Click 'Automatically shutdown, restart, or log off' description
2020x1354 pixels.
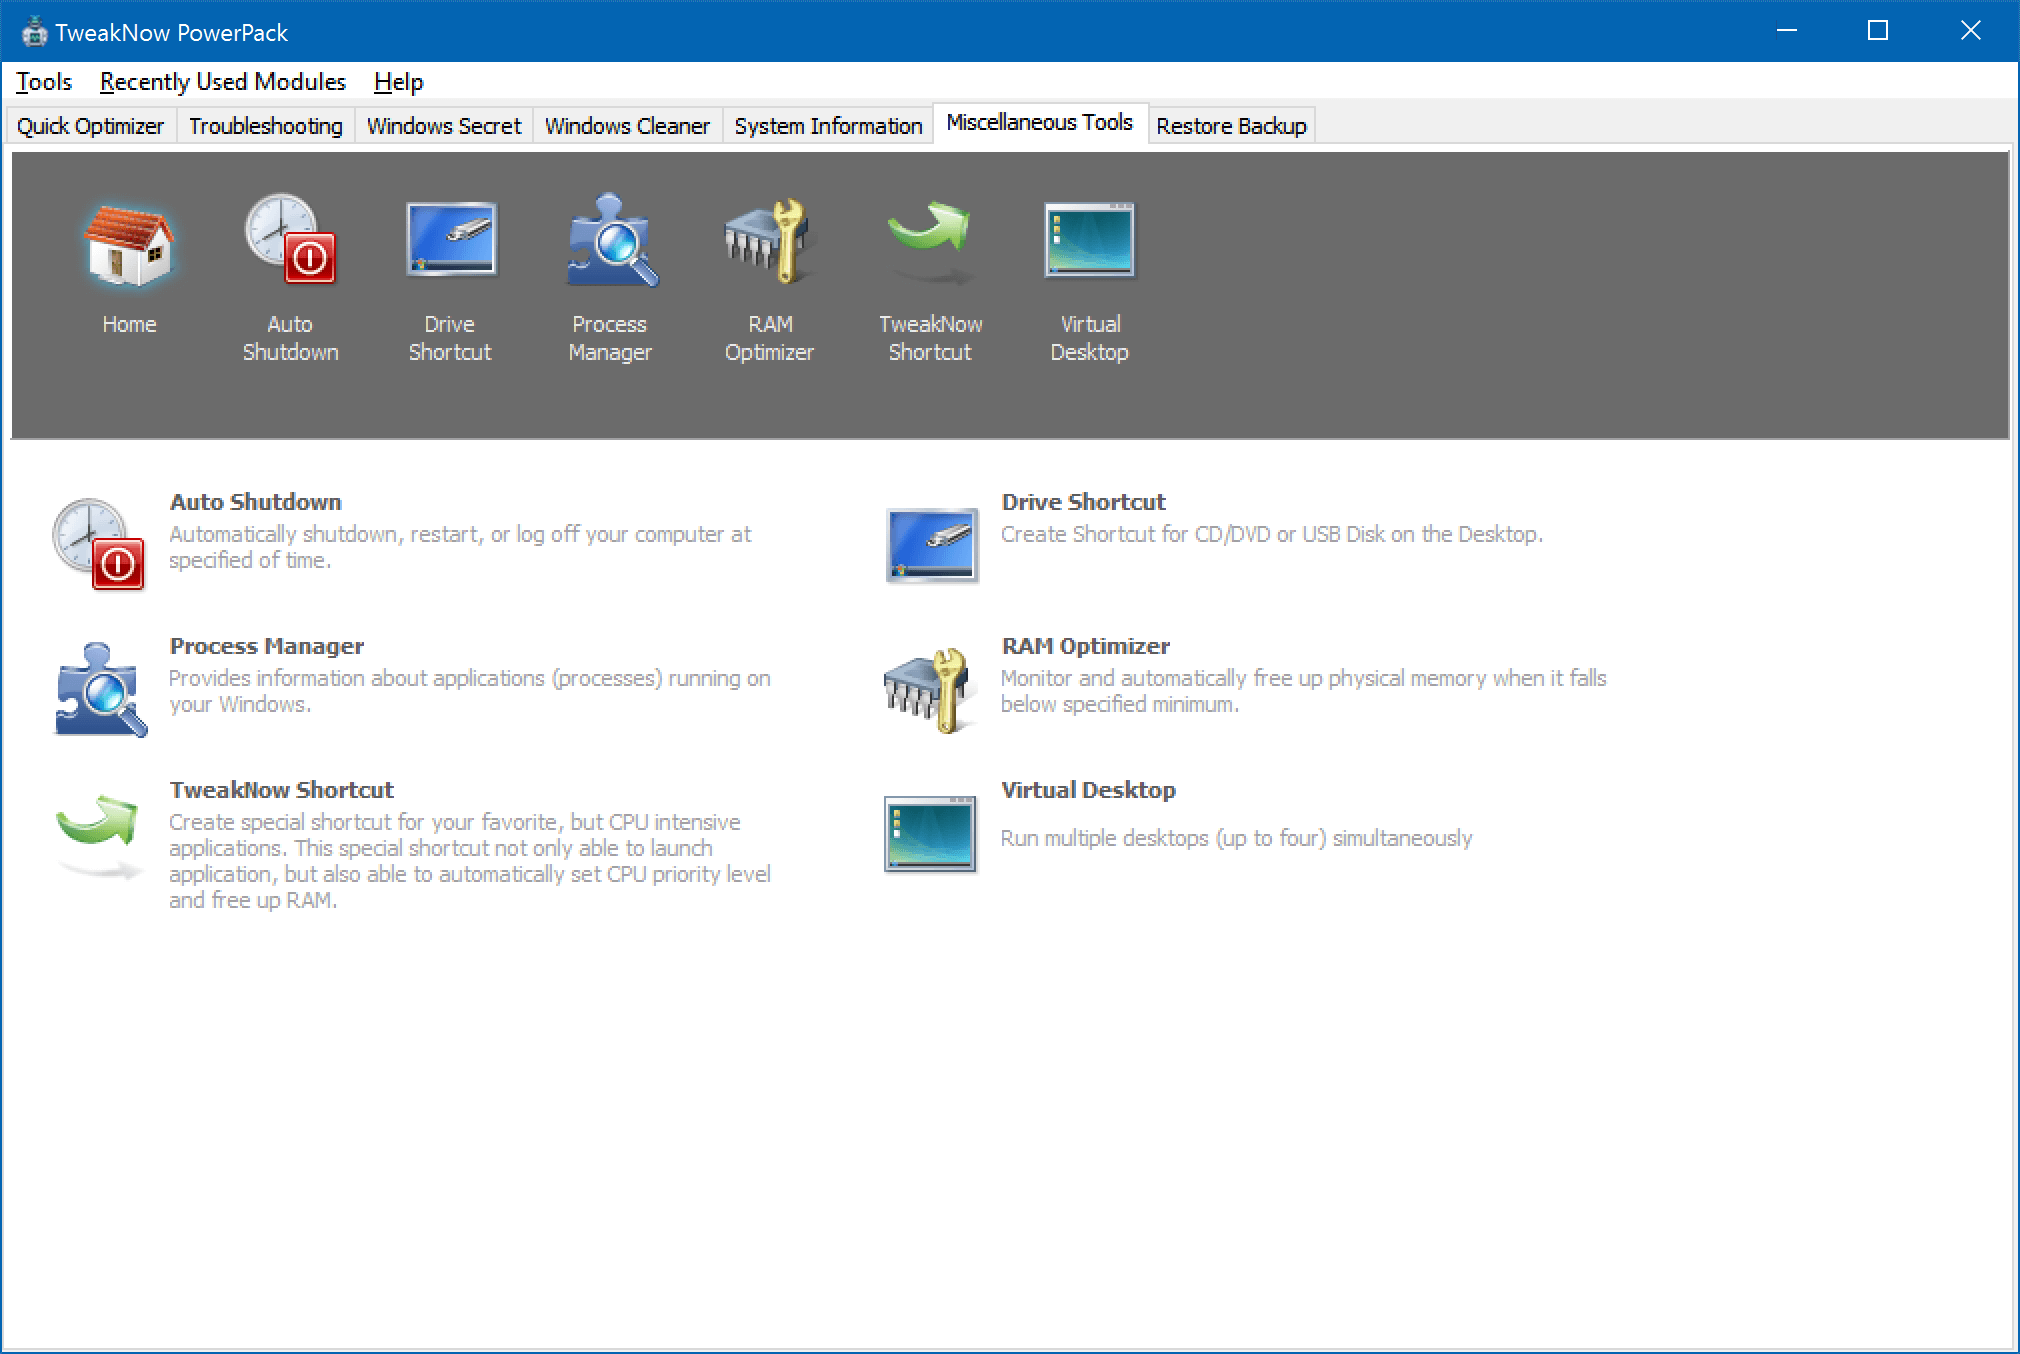click(460, 547)
